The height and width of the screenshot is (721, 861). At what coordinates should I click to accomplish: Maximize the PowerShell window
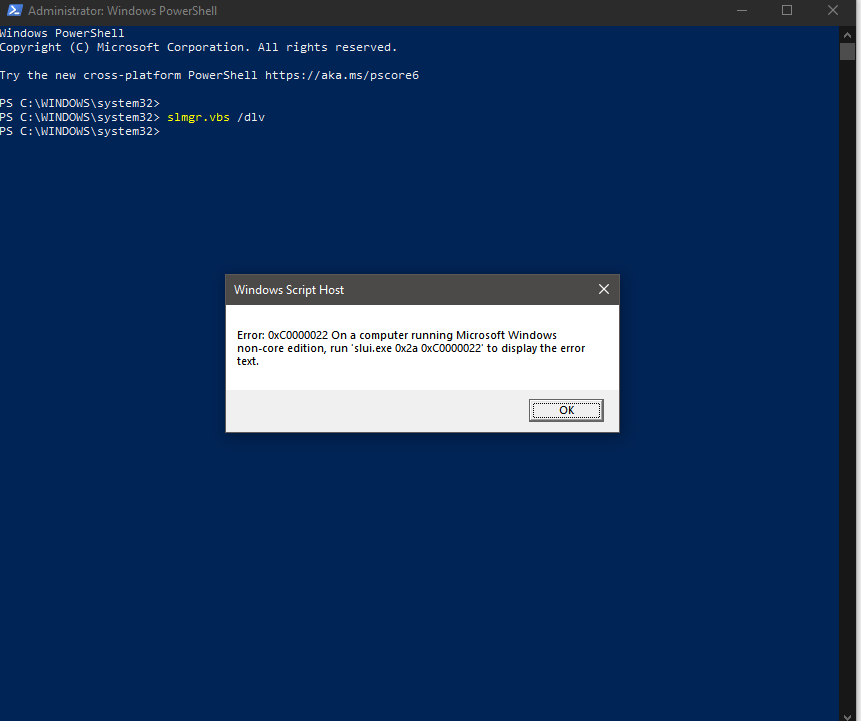click(787, 10)
